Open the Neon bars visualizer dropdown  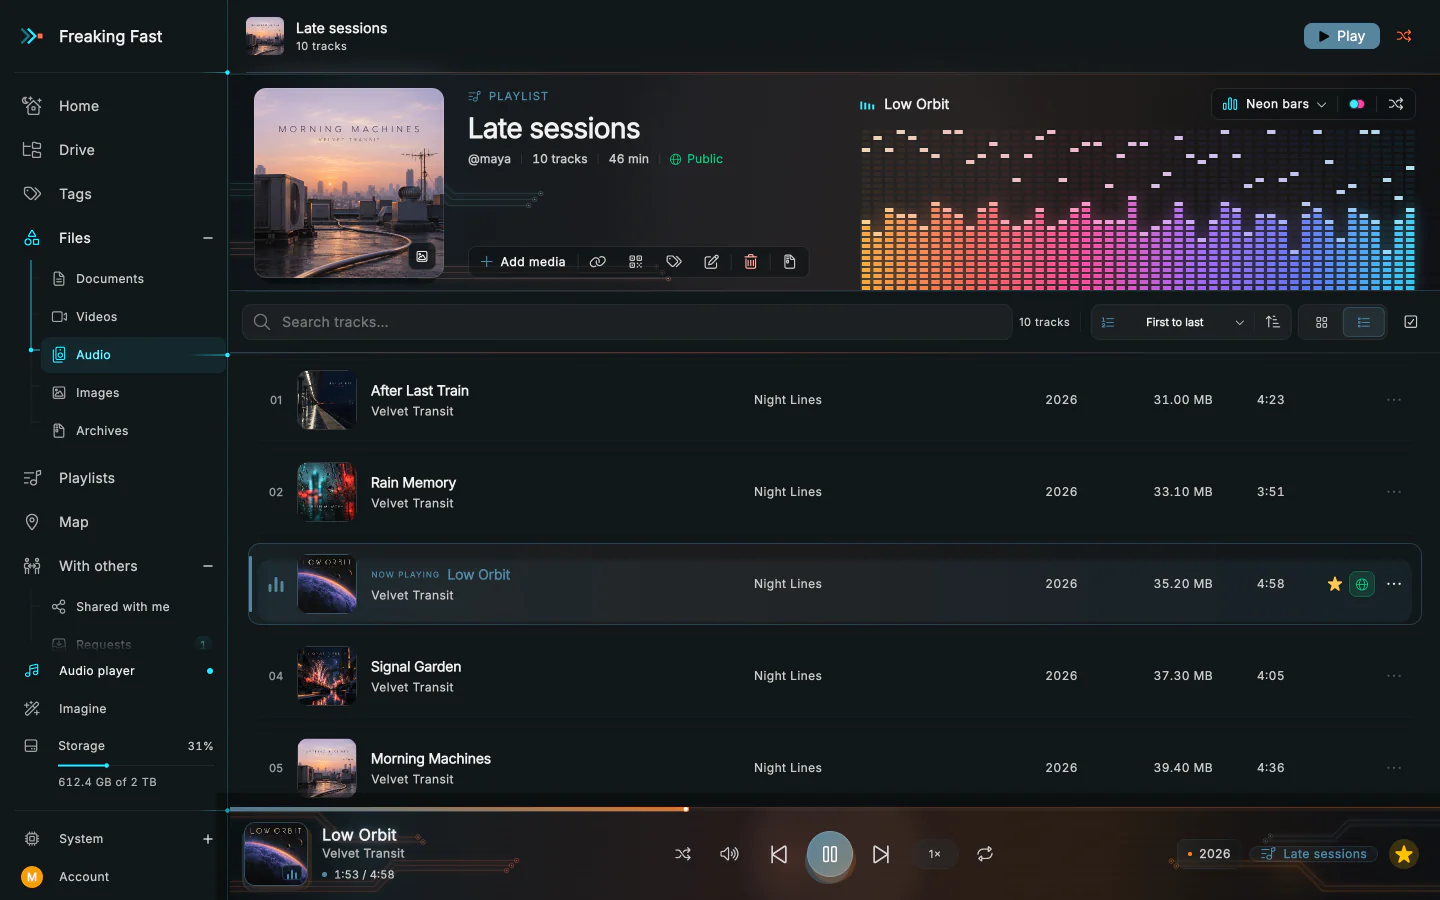coord(1274,104)
